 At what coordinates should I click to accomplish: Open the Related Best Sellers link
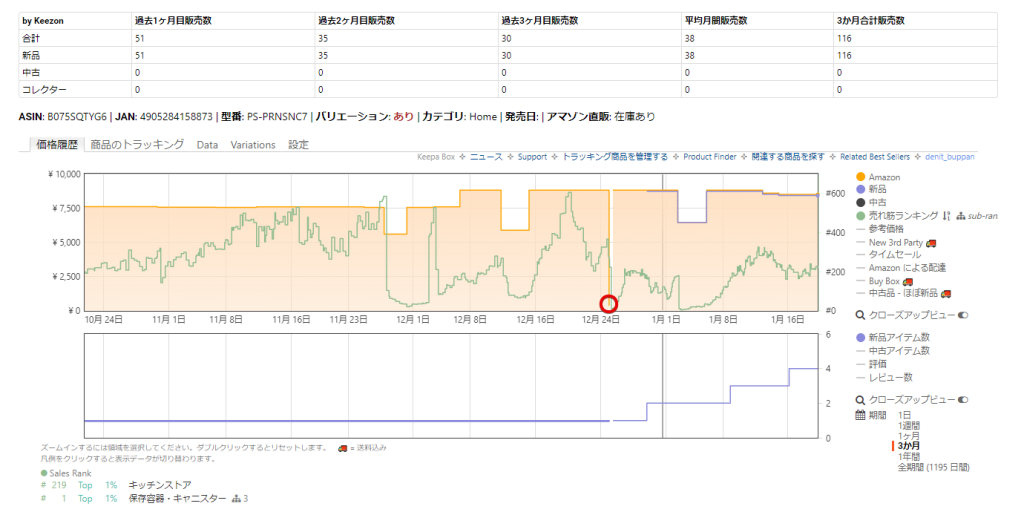877,157
